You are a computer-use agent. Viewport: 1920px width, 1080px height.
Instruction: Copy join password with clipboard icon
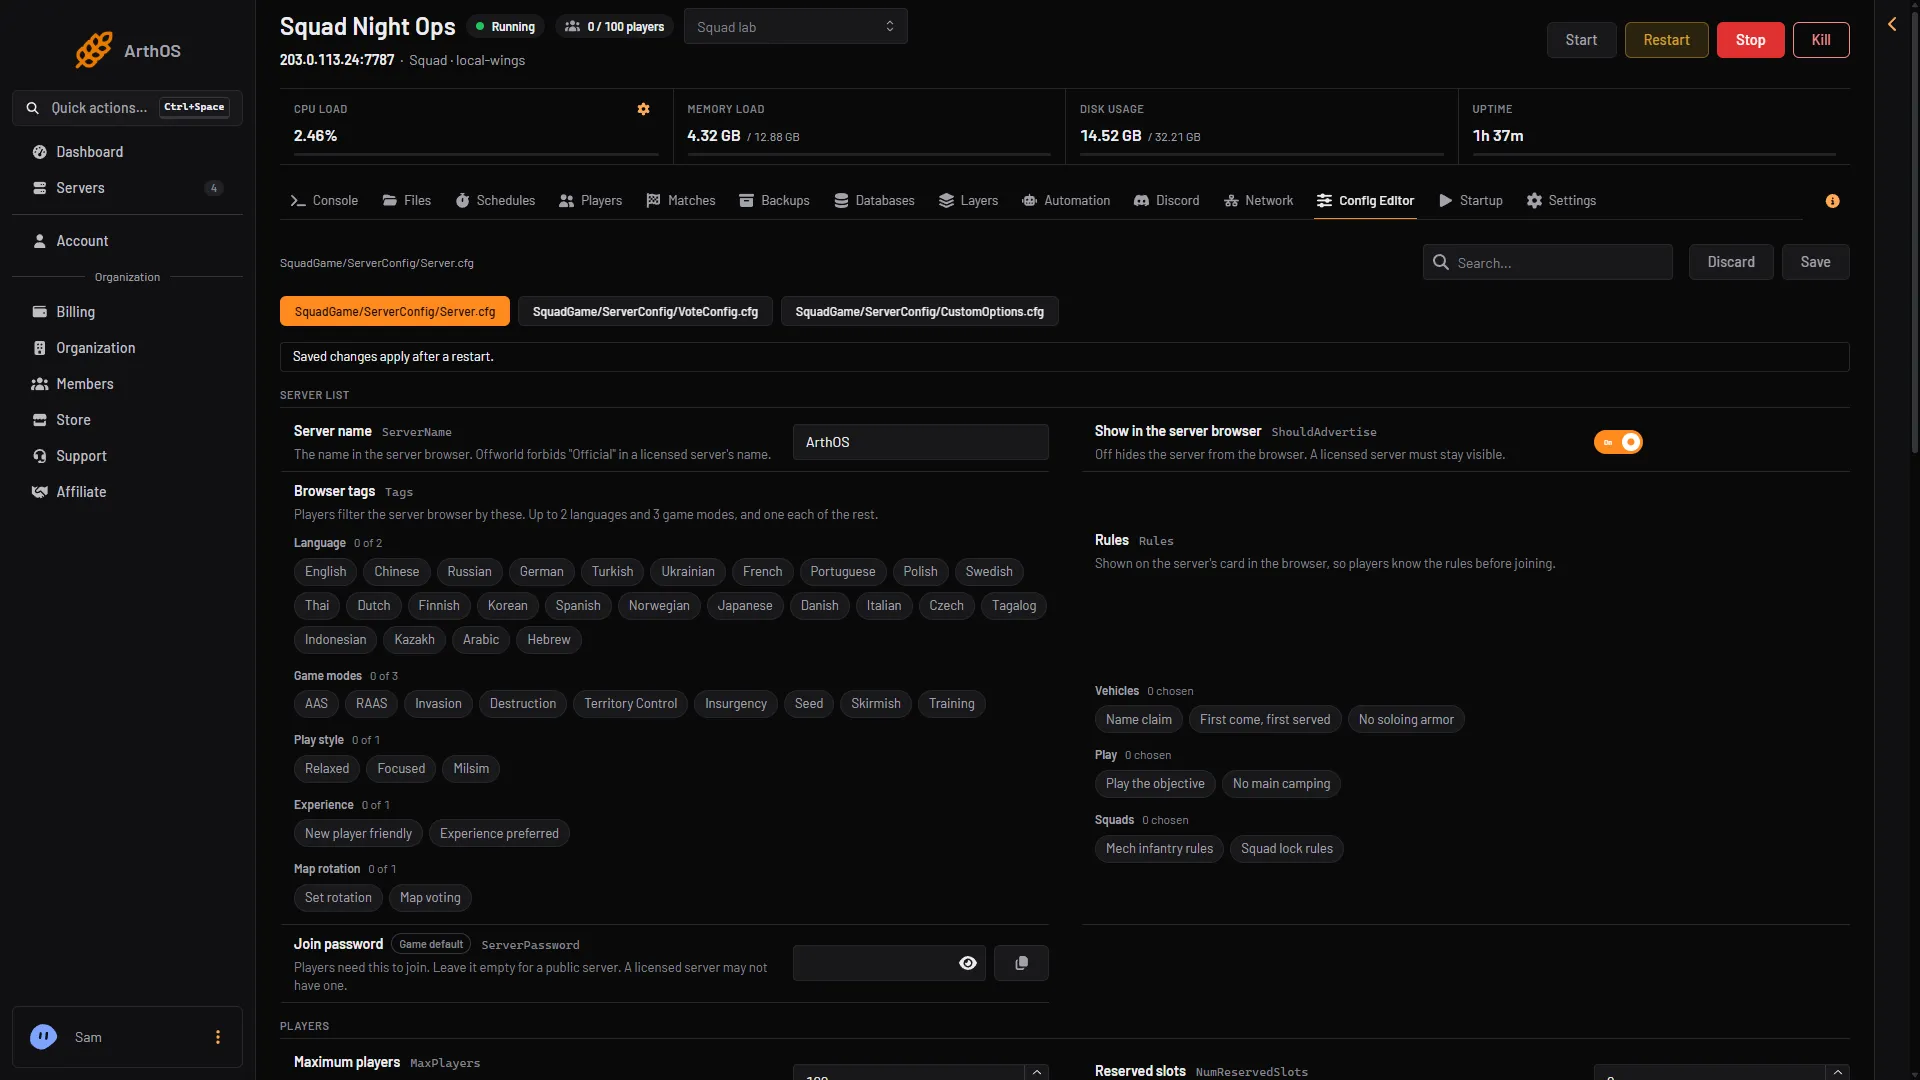1021,963
